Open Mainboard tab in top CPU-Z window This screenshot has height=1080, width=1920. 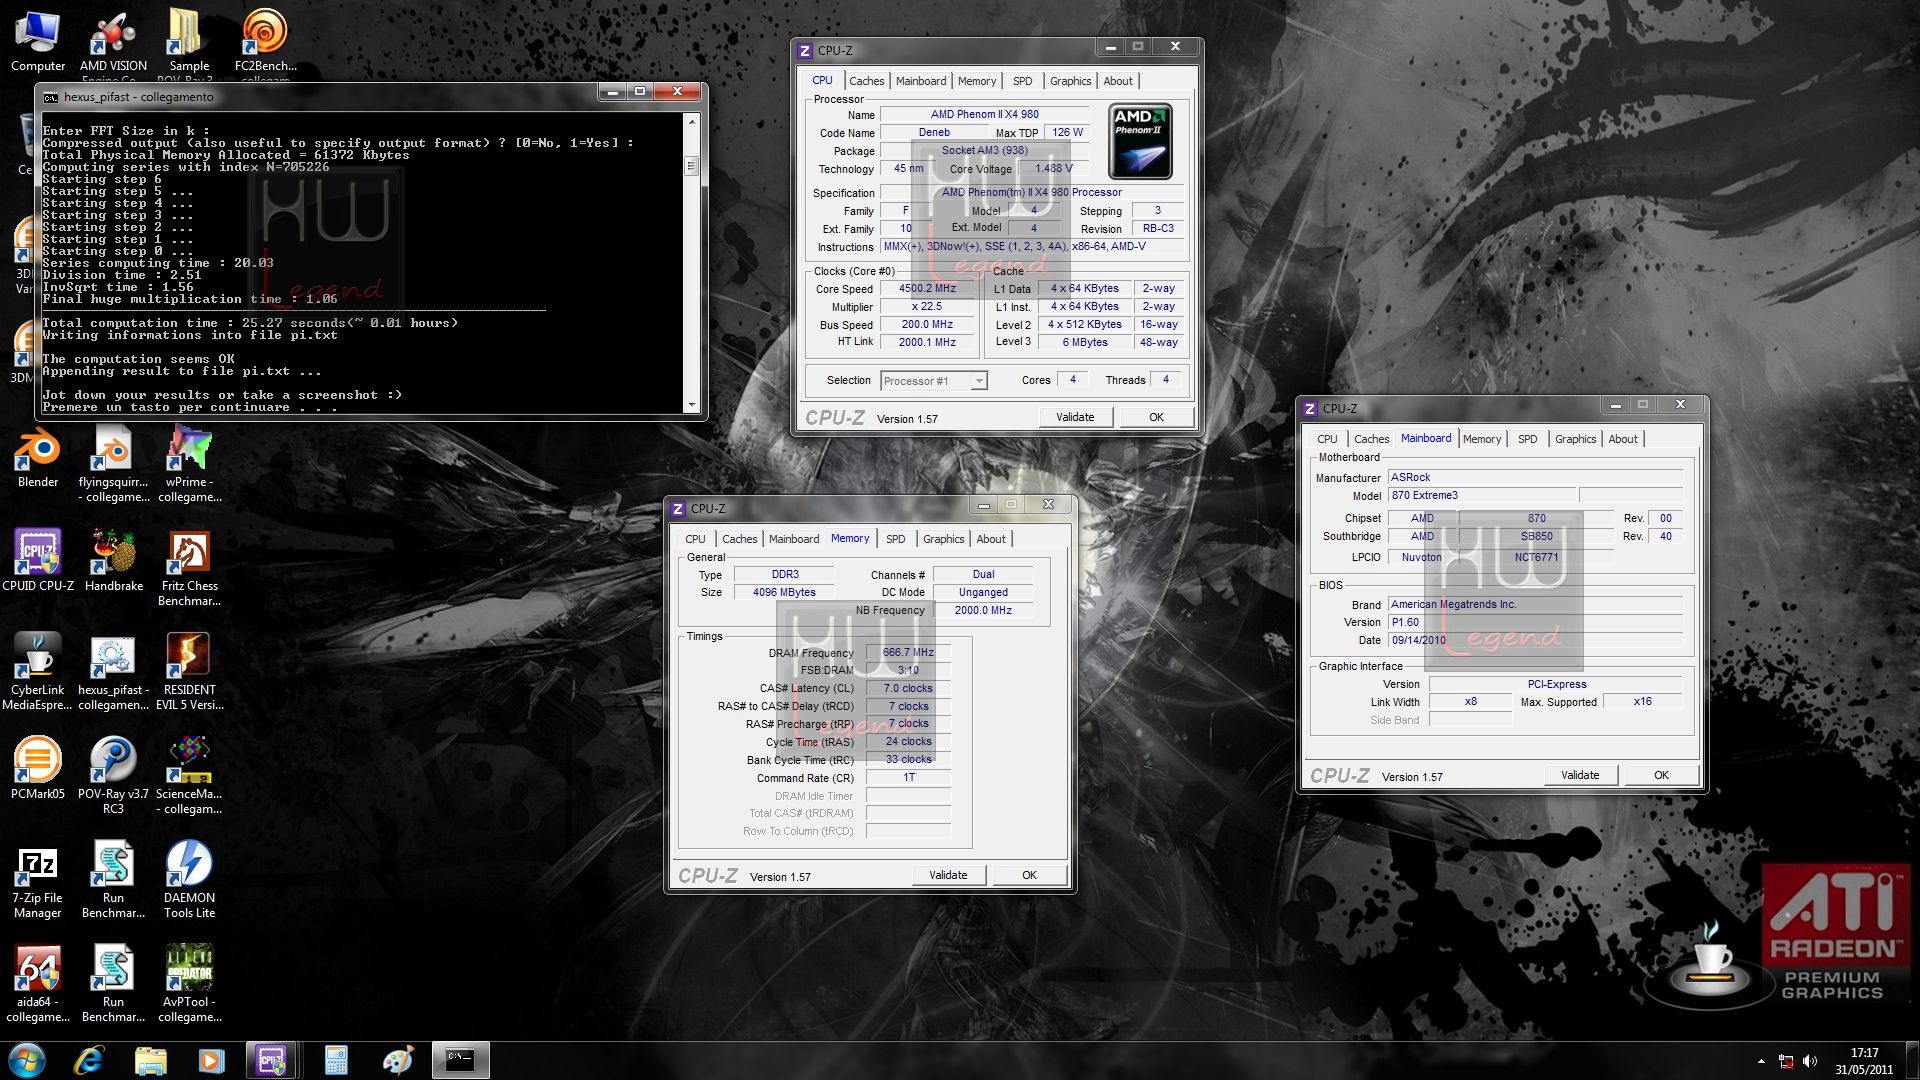point(920,81)
